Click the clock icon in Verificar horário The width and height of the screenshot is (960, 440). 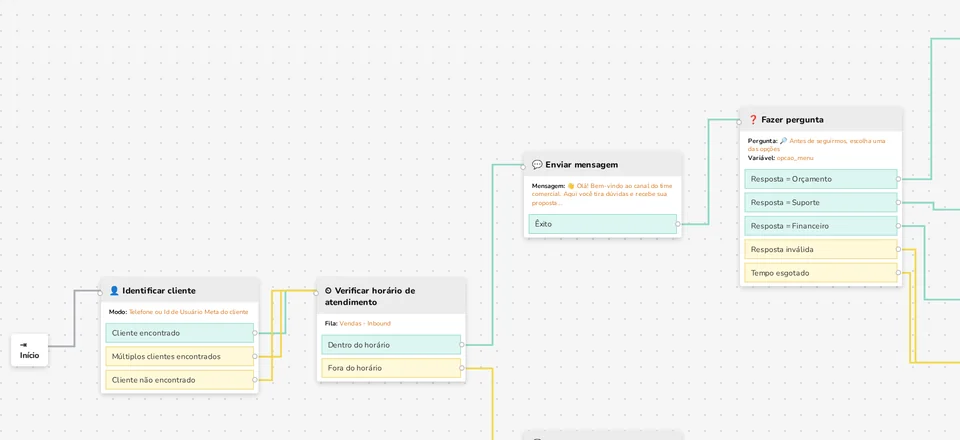pyautogui.click(x=328, y=291)
